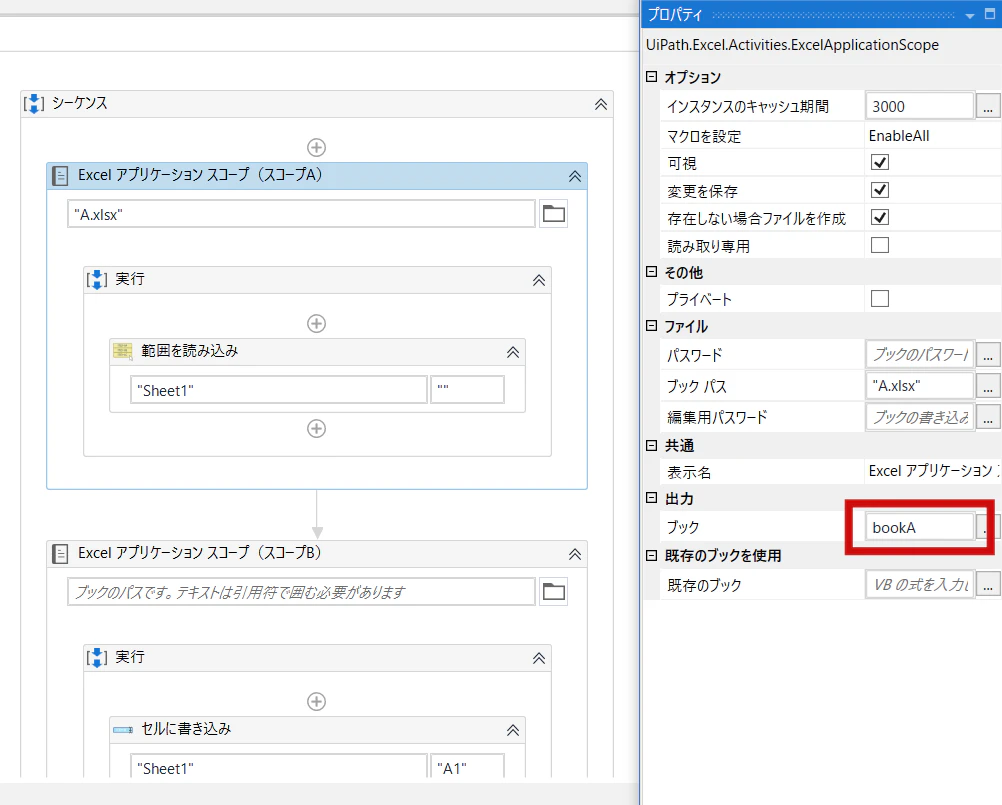Click the "Sheet1" field in 範囲を読み込み
Screen dimensions: 1002x805
[279, 390]
